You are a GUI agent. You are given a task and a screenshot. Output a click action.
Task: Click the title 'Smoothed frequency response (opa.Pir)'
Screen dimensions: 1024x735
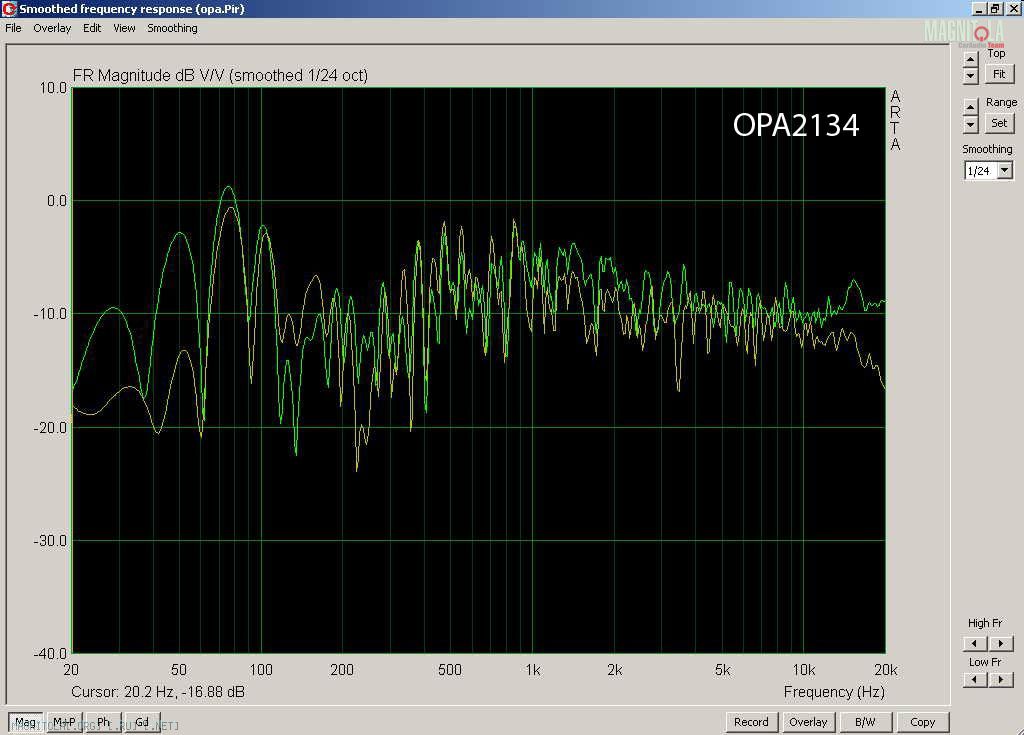point(132,9)
